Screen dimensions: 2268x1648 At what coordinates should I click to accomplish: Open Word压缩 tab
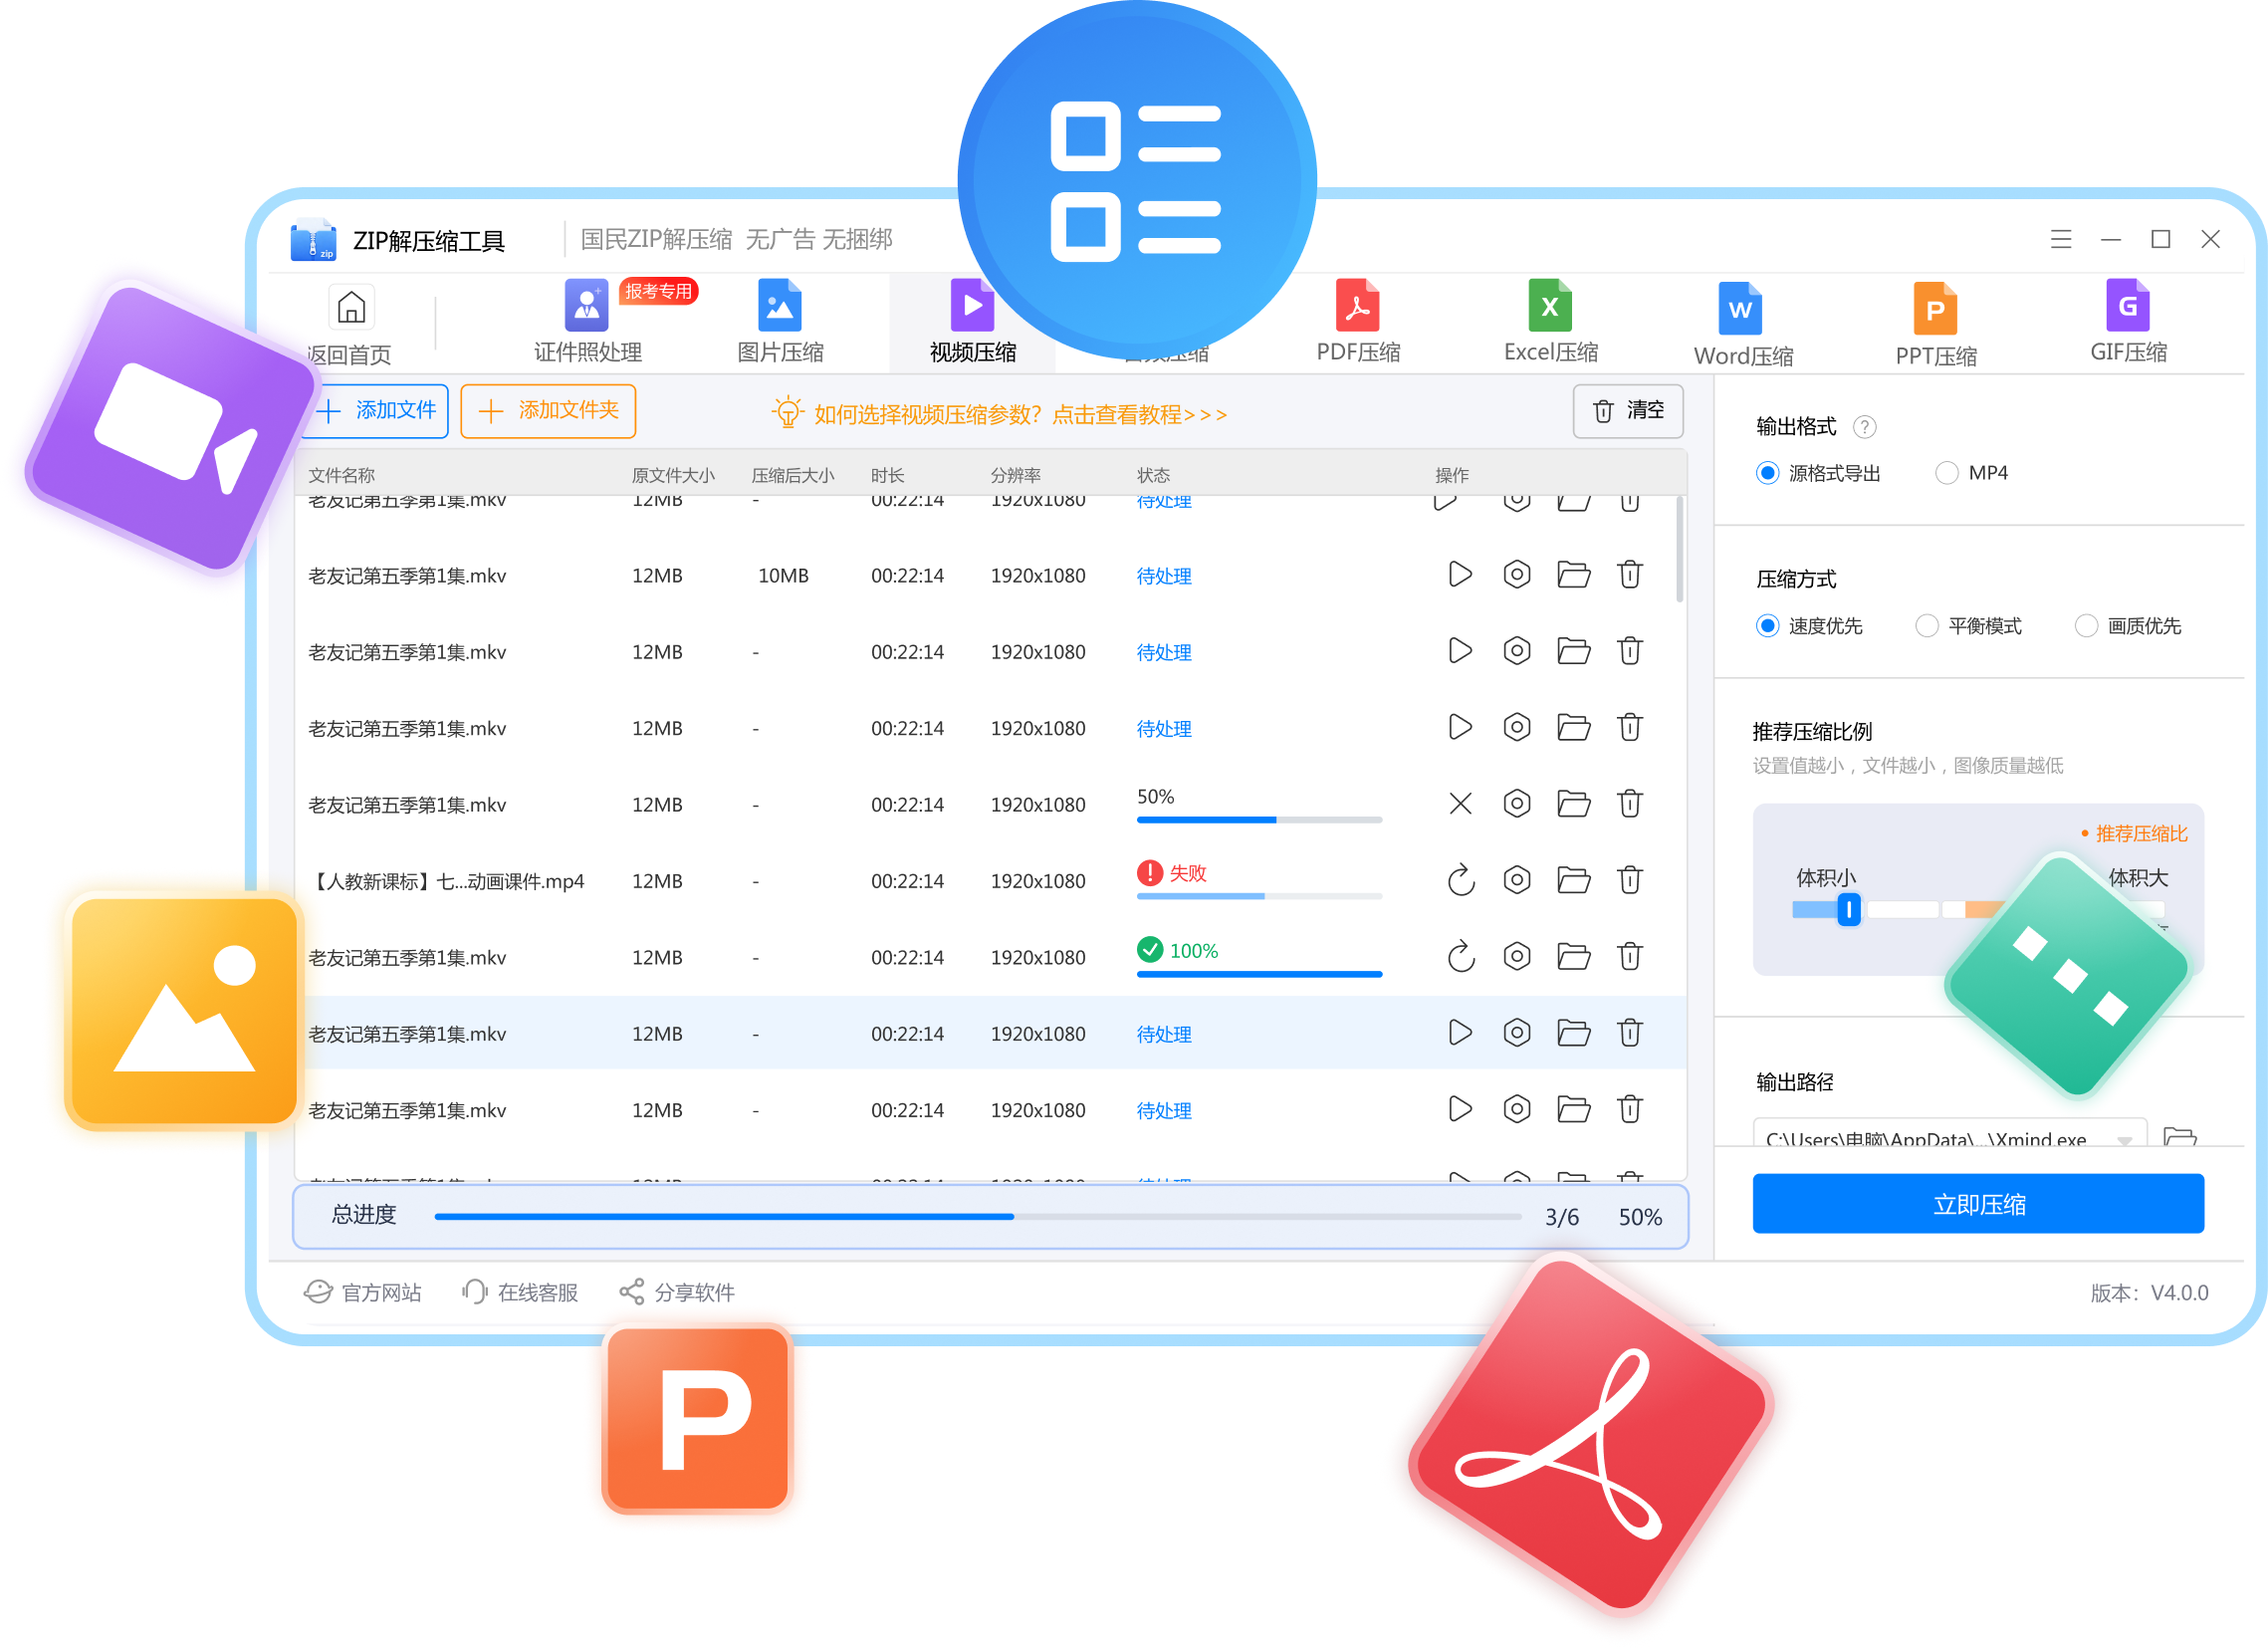point(1742,324)
